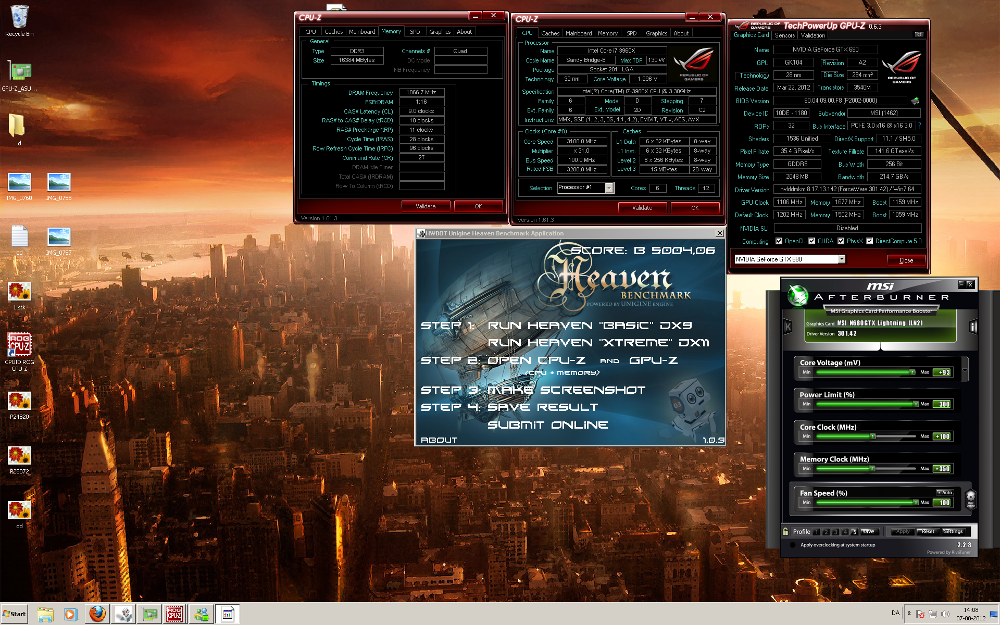Open the Afterburner K (Kombustor) side button

(x=787, y=327)
